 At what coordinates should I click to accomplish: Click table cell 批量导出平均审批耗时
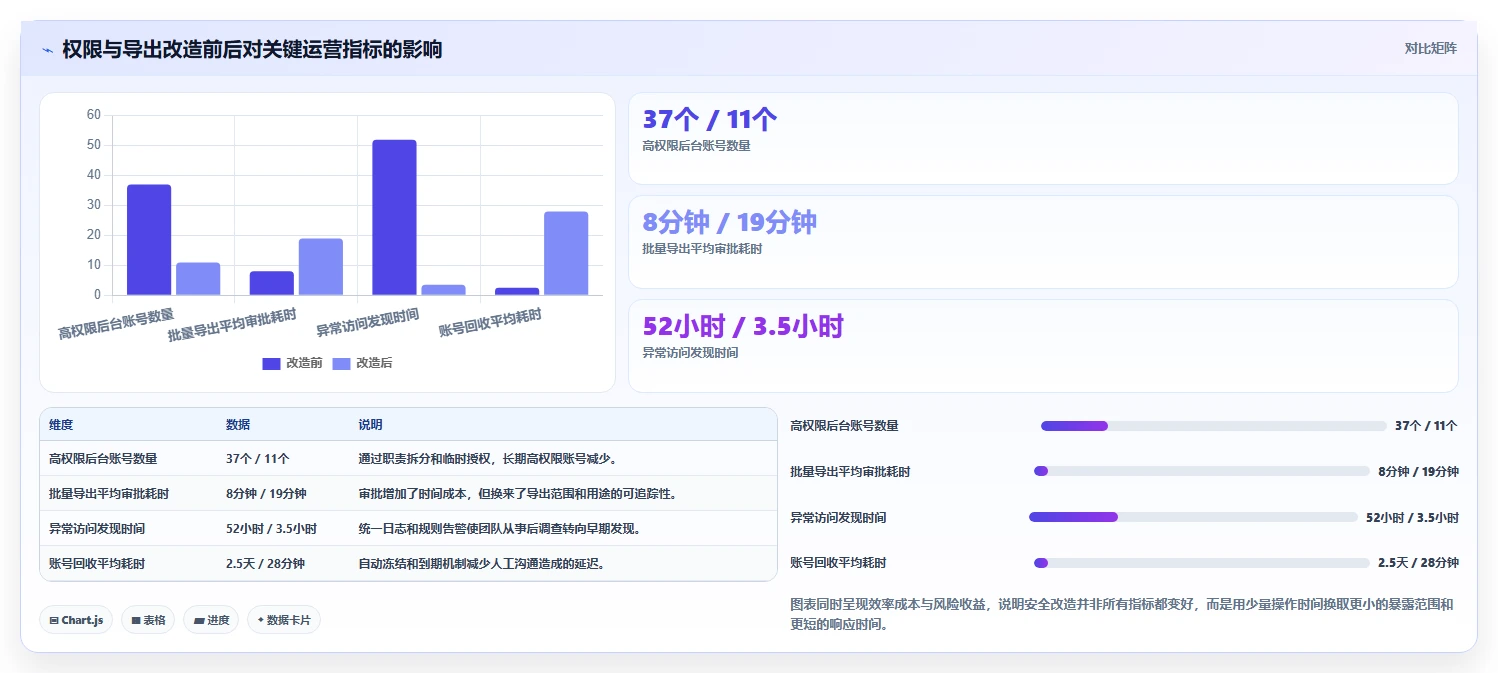[x=109, y=494]
